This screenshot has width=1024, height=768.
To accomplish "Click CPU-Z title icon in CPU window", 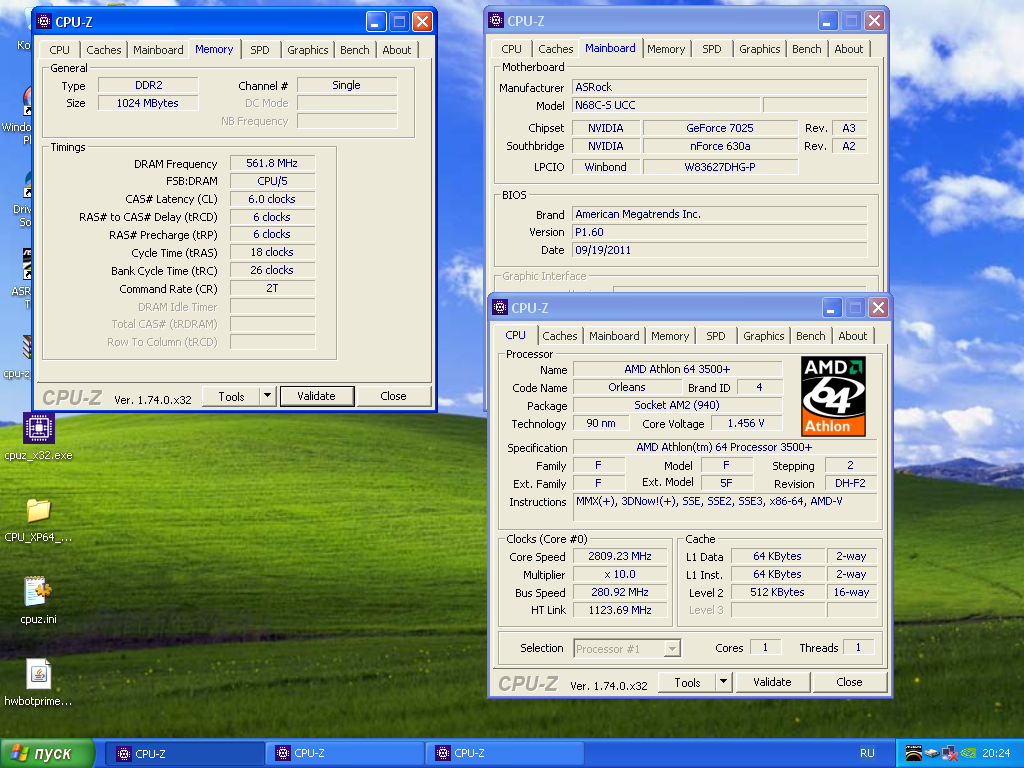I will pyautogui.click(x=500, y=307).
